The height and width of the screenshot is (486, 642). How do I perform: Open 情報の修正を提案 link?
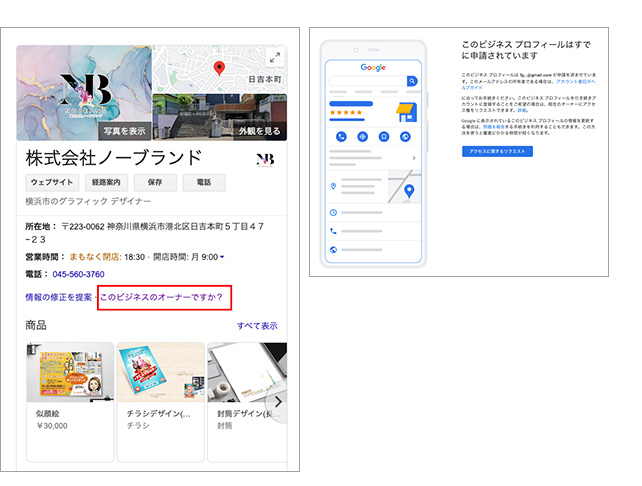(59, 297)
